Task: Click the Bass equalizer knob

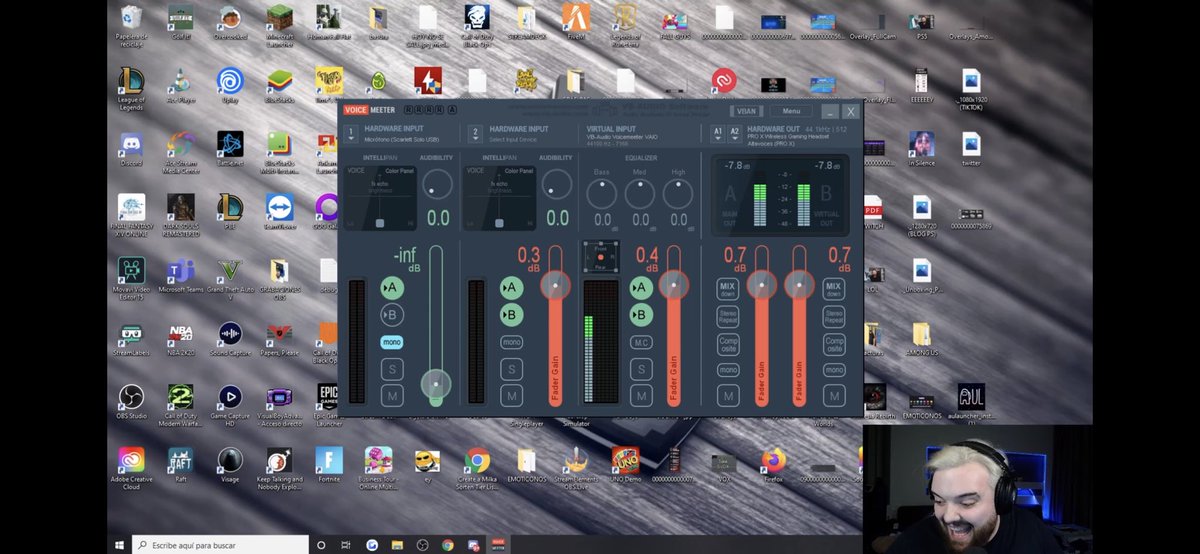Action: [x=602, y=193]
